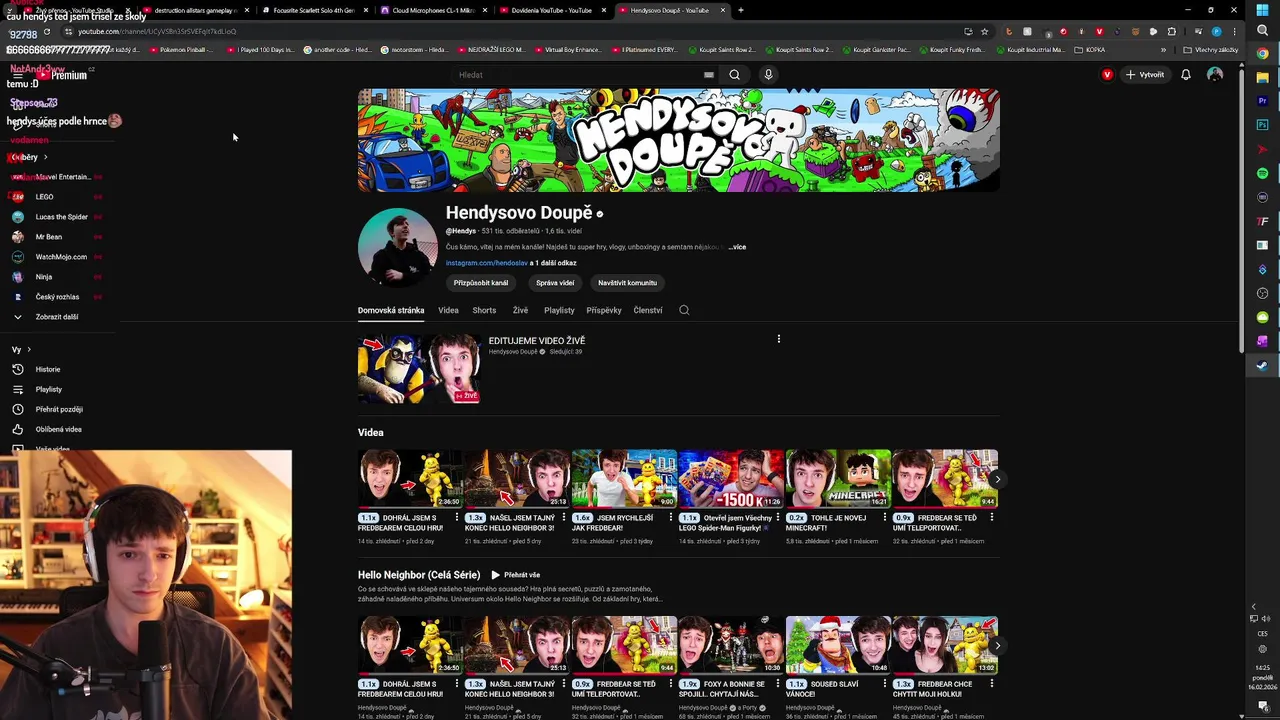Open the instagram.com/hendoslav link
1280x720 pixels.
(487, 263)
